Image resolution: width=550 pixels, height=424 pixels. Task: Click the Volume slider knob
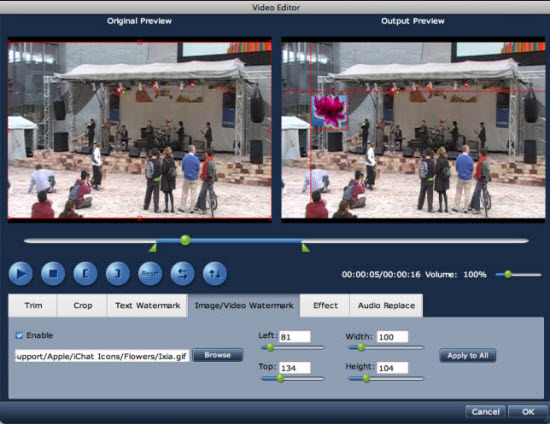coord(508,274)
